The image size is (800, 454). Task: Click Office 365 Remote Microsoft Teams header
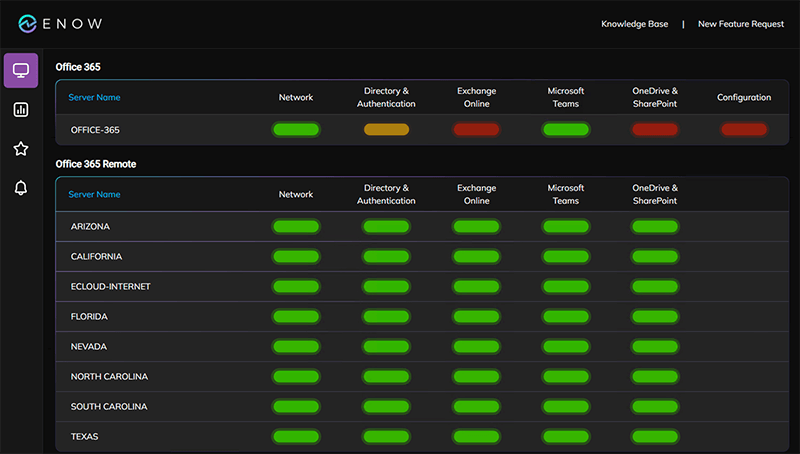[x=566, y=194]
